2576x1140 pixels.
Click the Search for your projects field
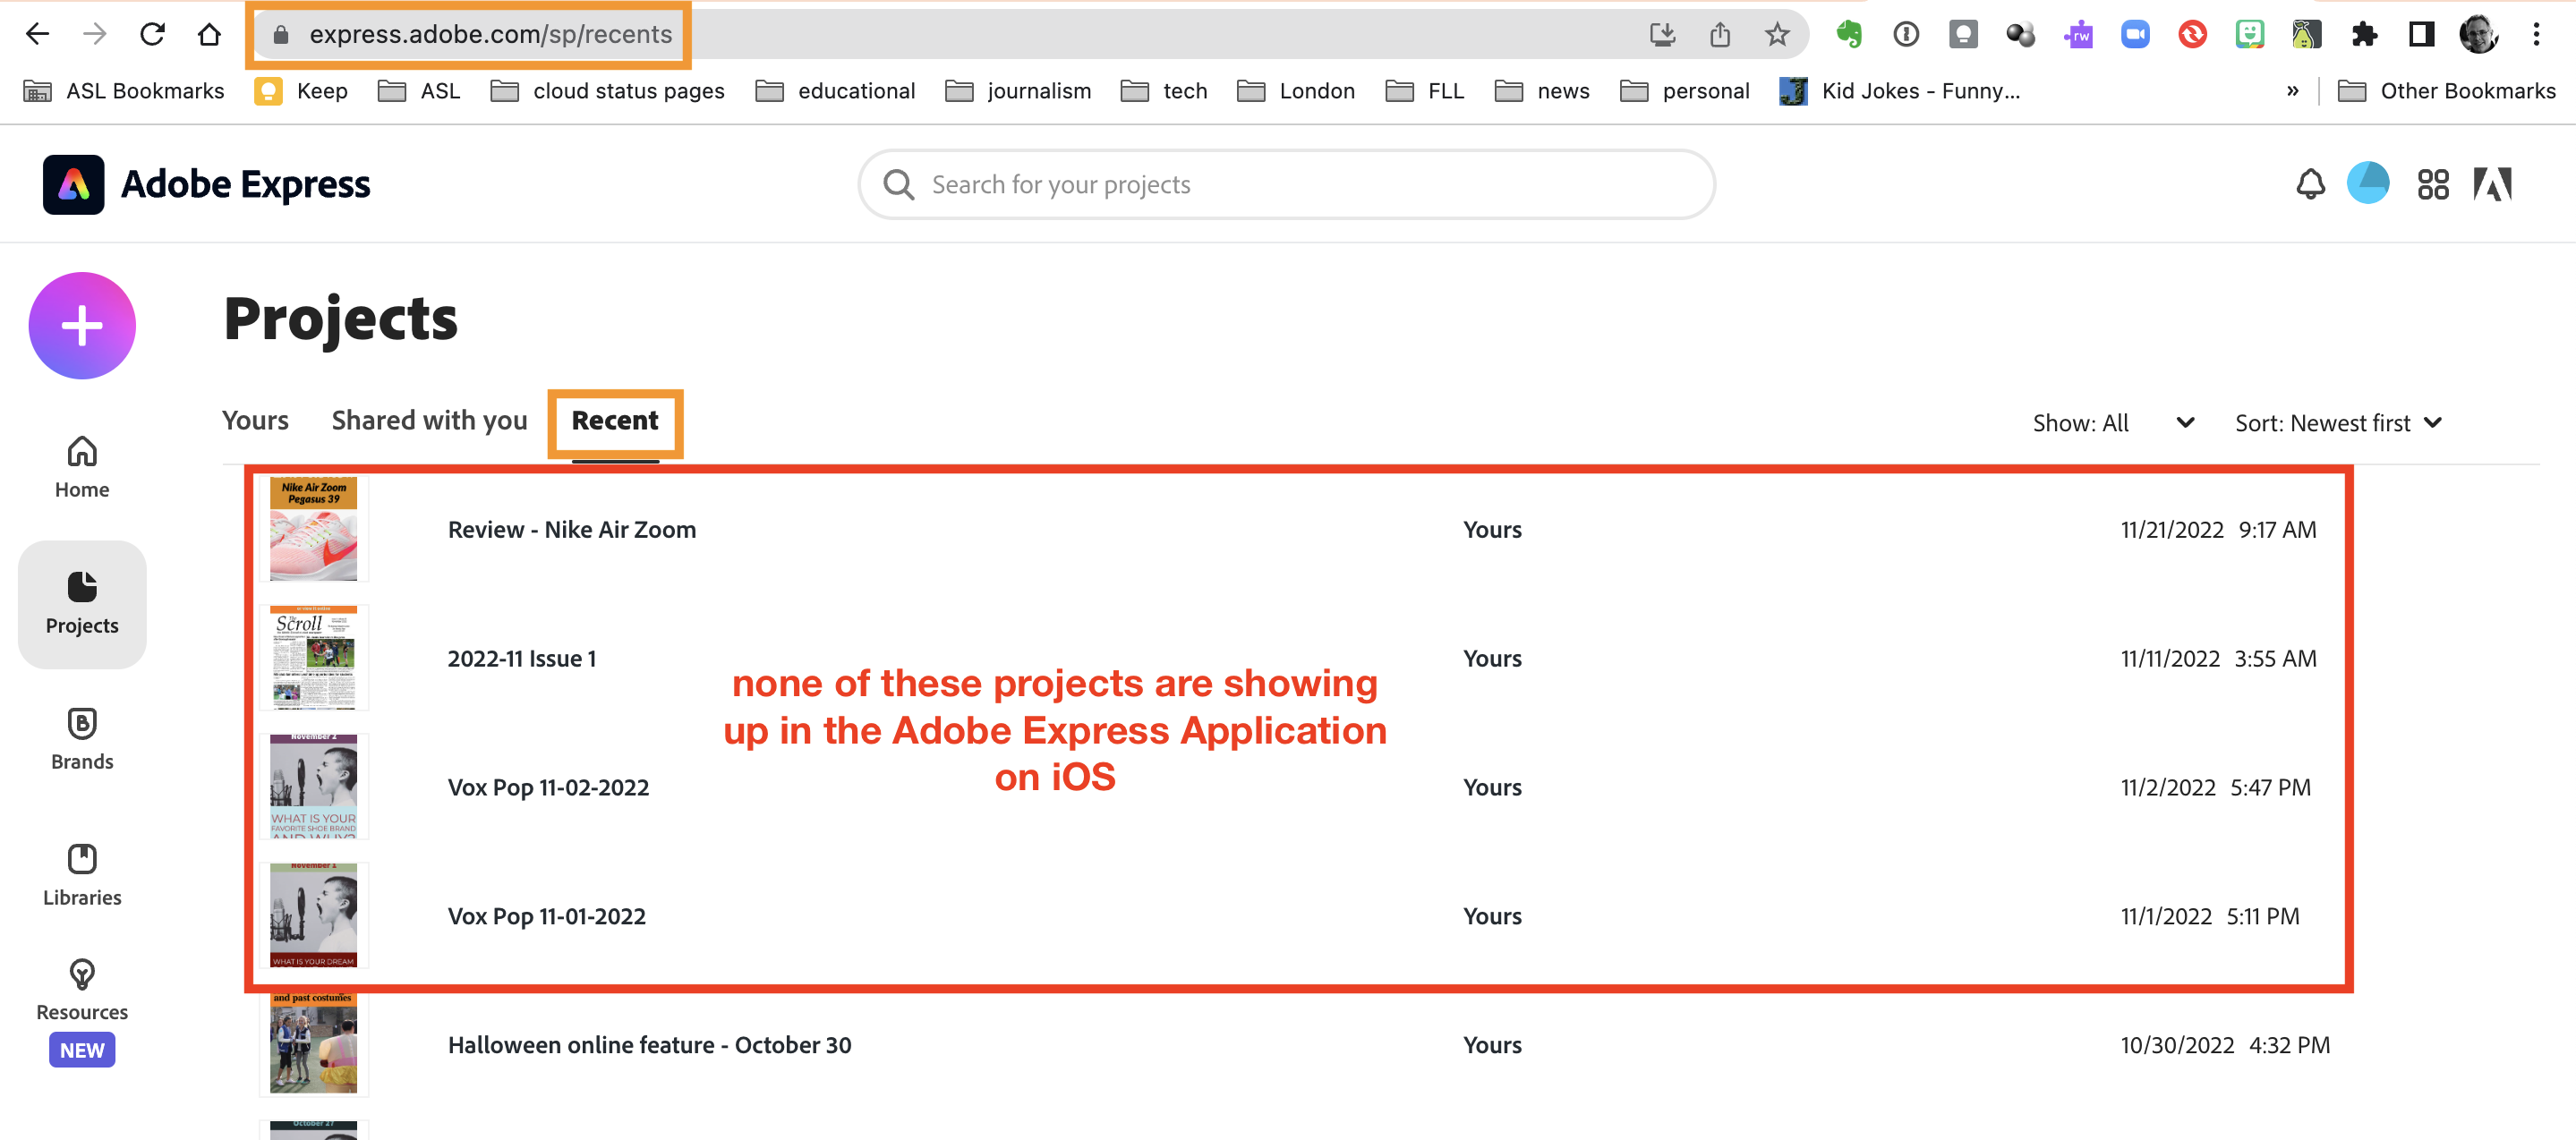coord(1285,184)
